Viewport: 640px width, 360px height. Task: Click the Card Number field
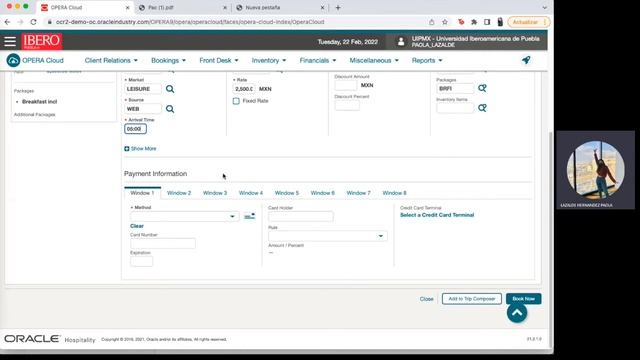(x=162, y=243)
